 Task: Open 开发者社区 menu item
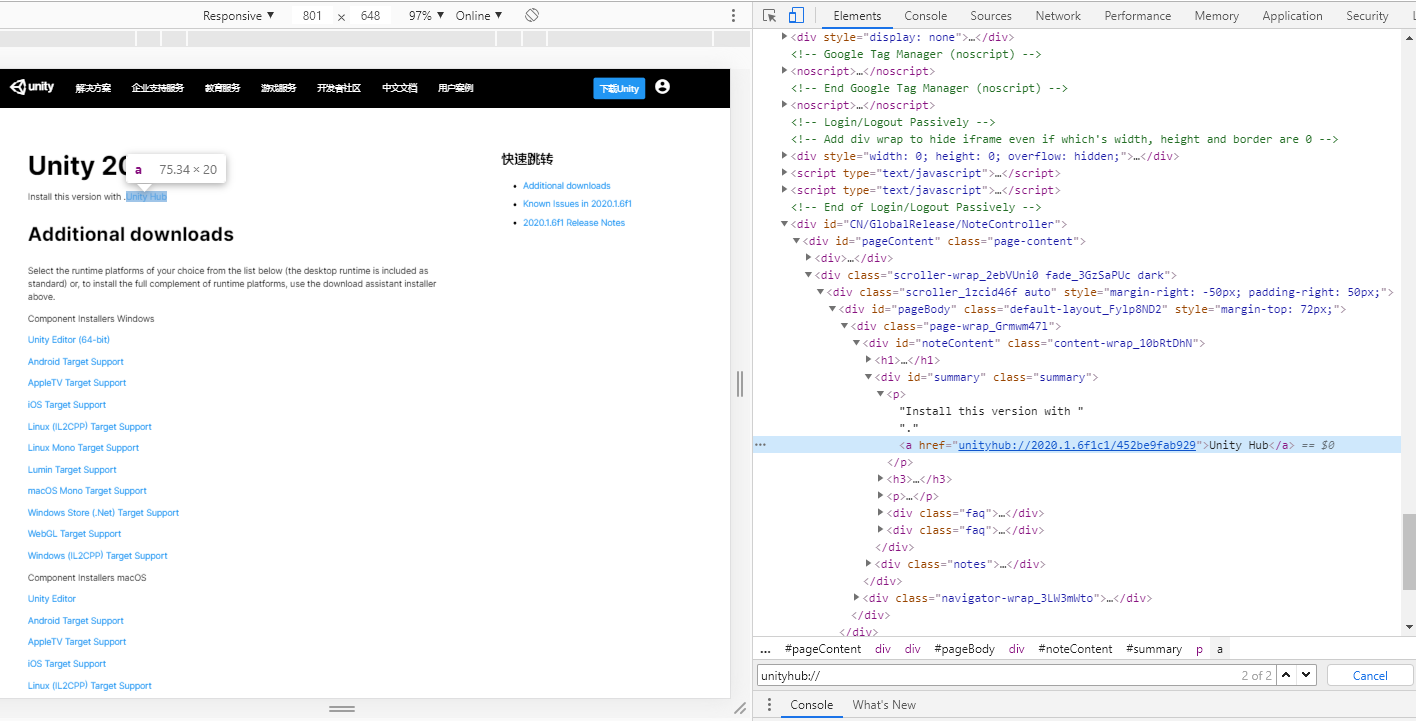click(339, 88)
